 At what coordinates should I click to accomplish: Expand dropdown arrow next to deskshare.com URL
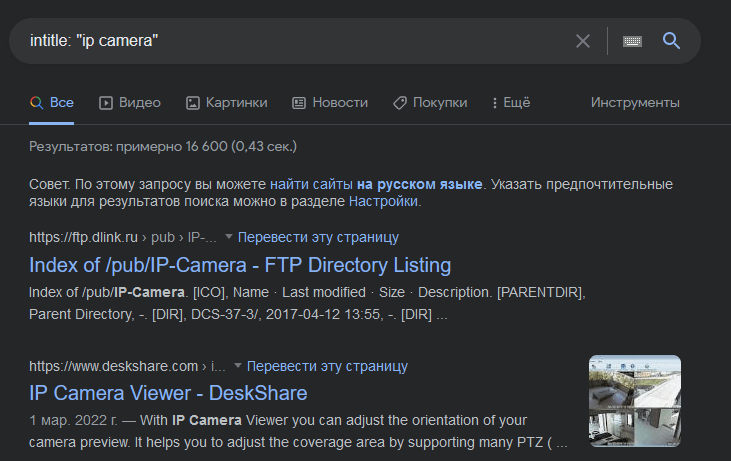(x=237, y=366)
